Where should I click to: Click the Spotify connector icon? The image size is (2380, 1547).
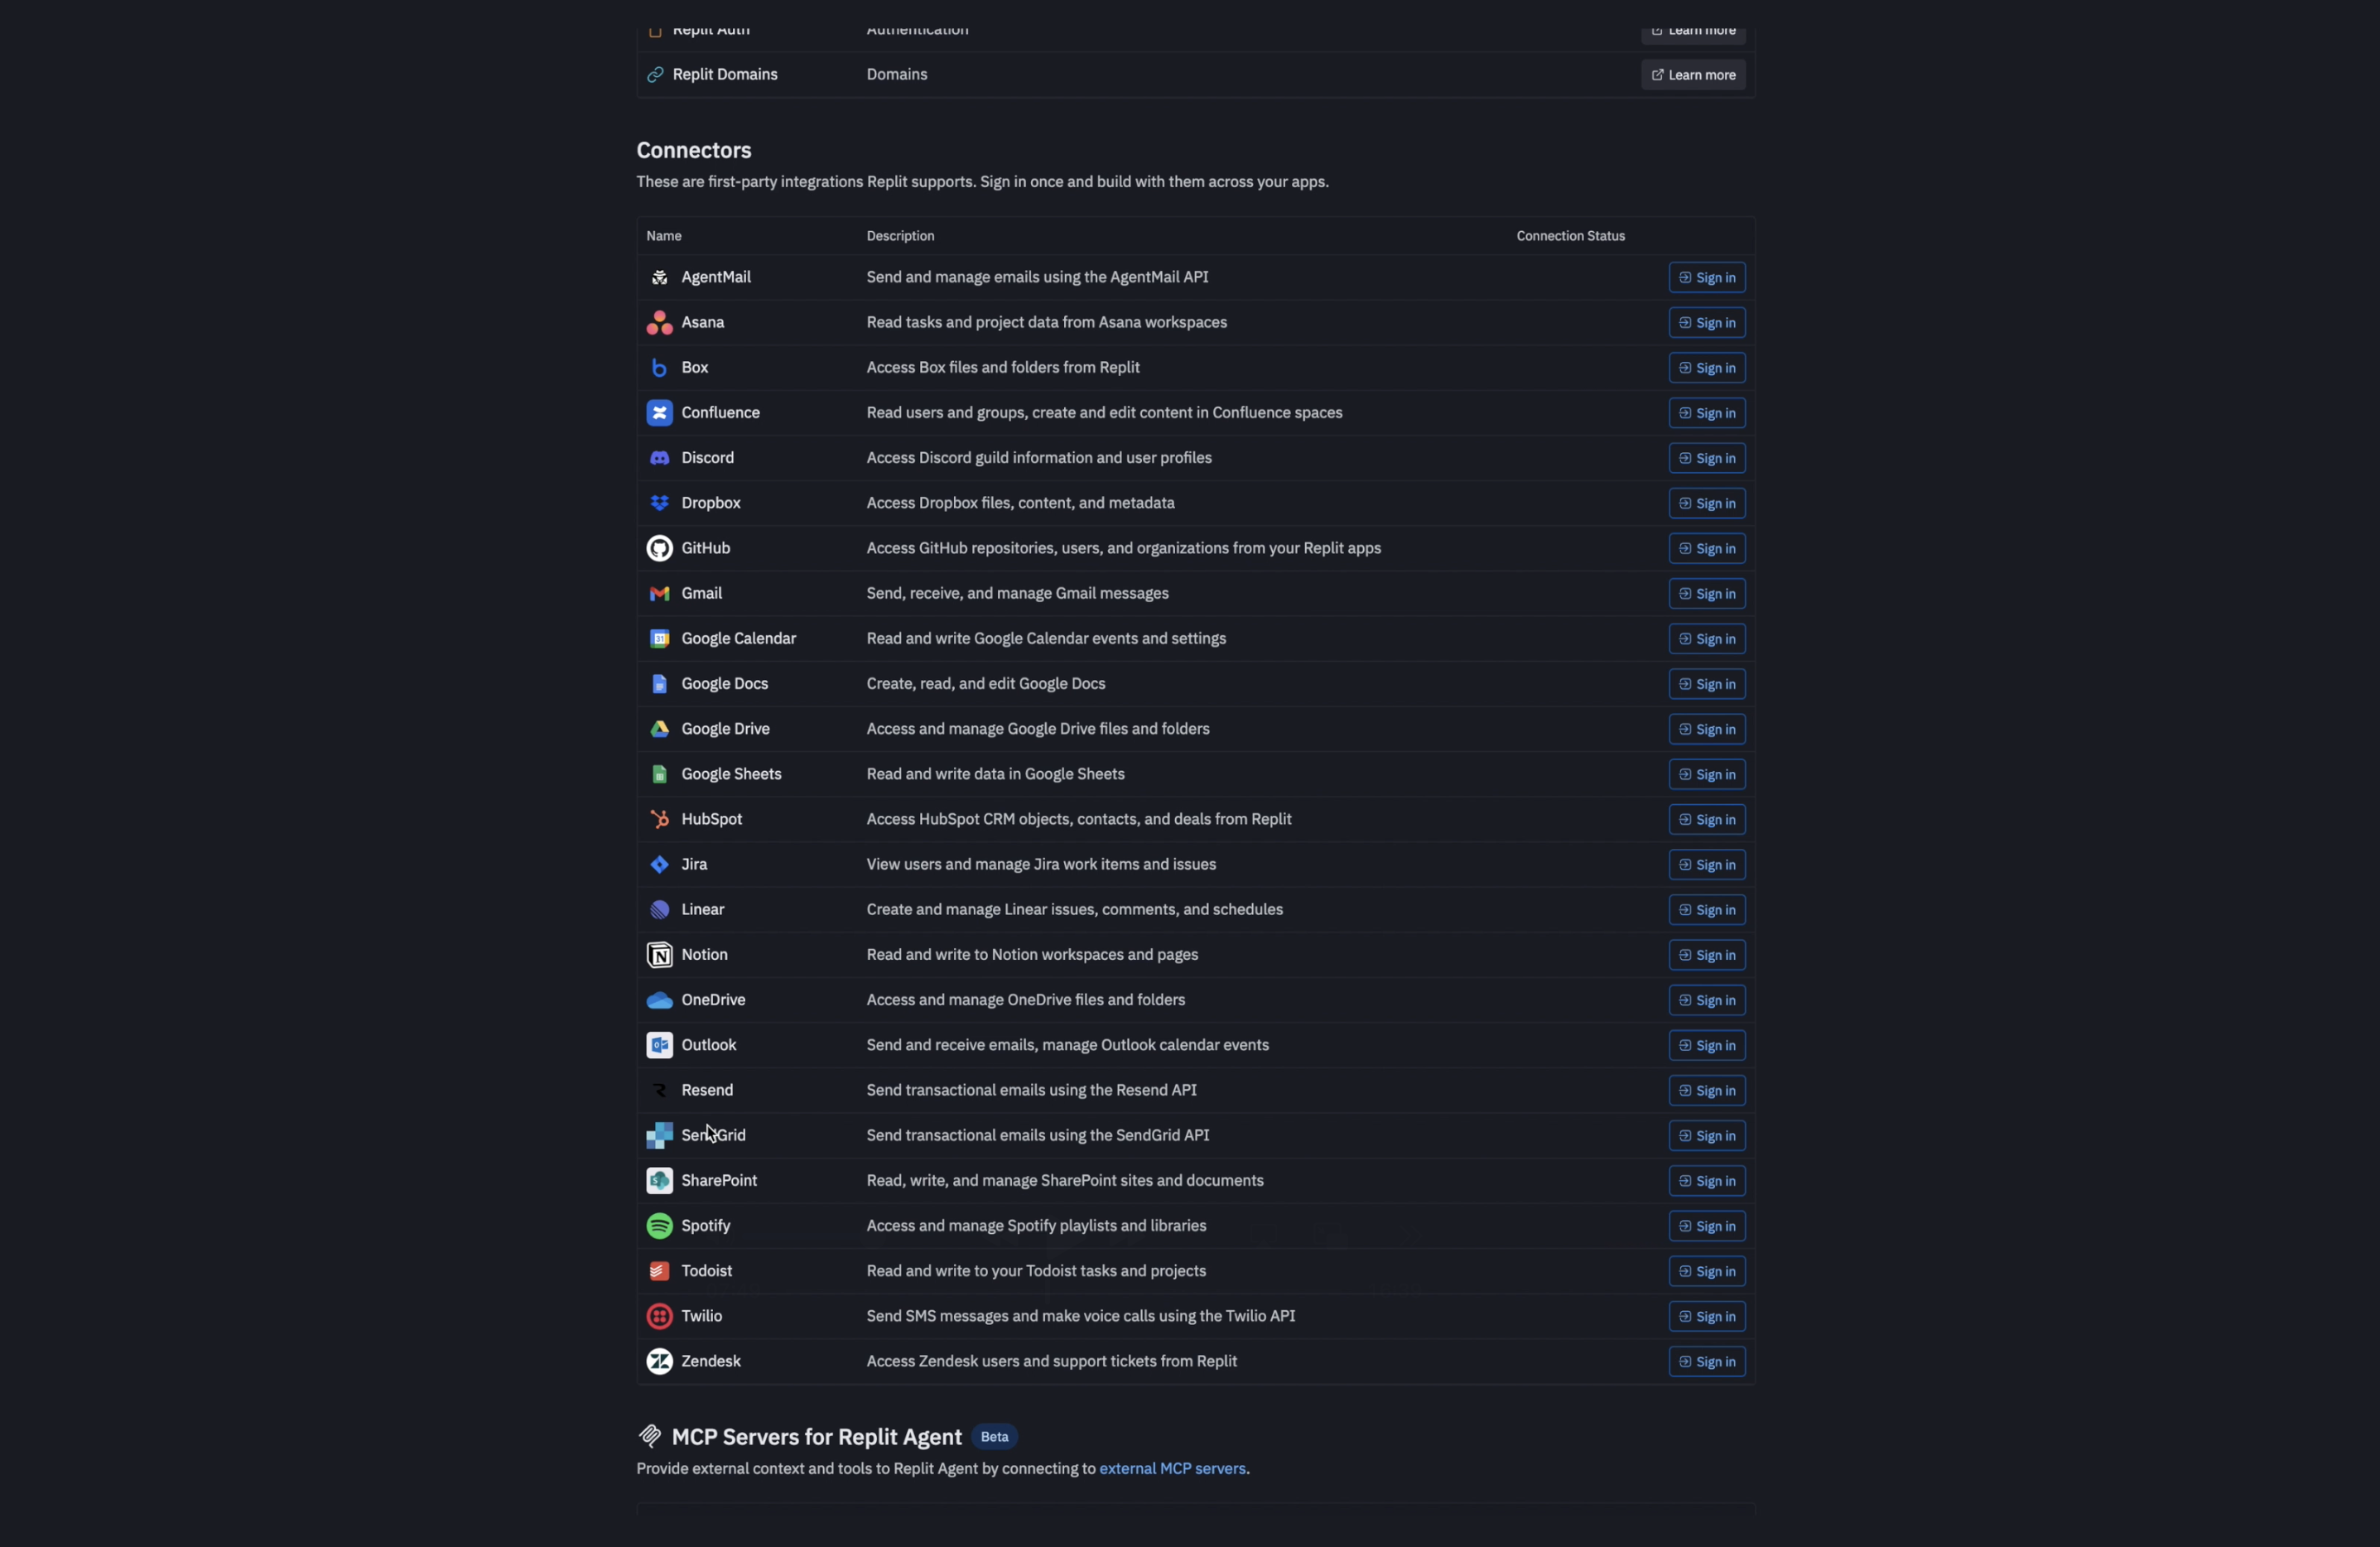[659, 1225]
